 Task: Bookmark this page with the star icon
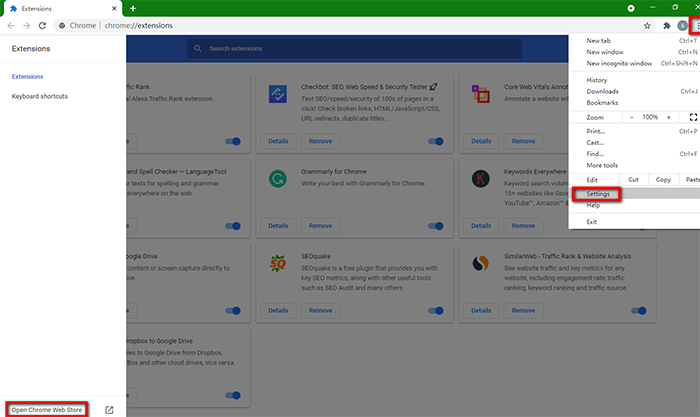(648, 25)
